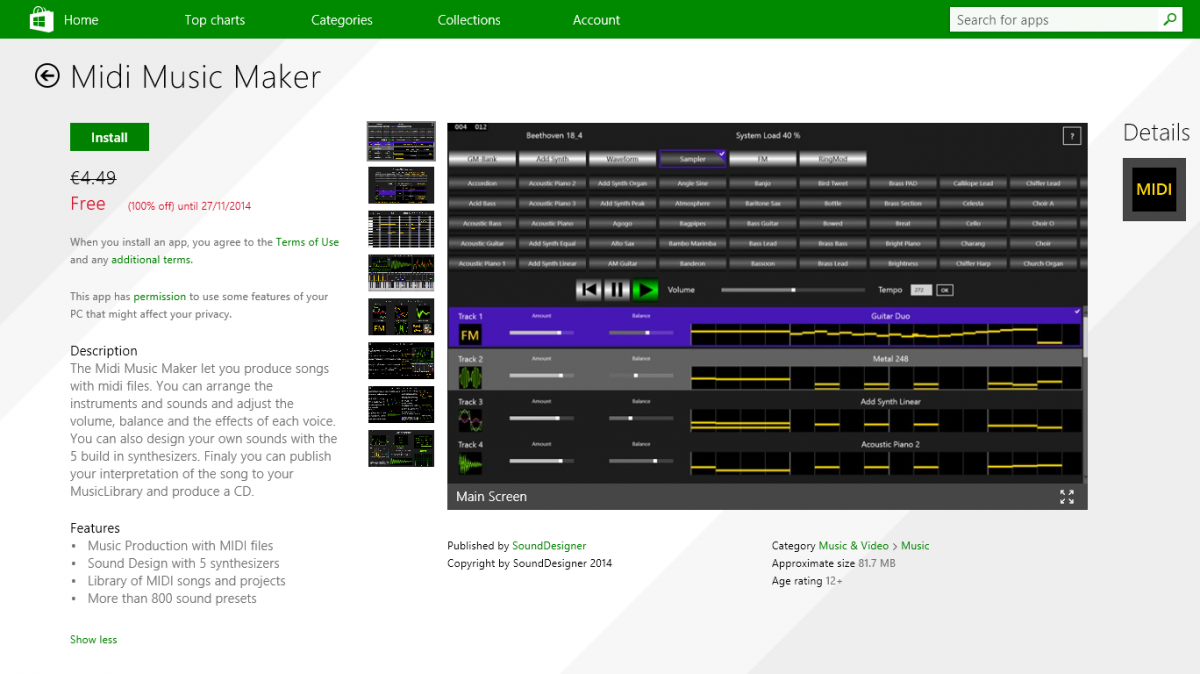Click the Track 4 Balance slider
Viewport: 1200px width, 674px height.
[x=641, y=461]
